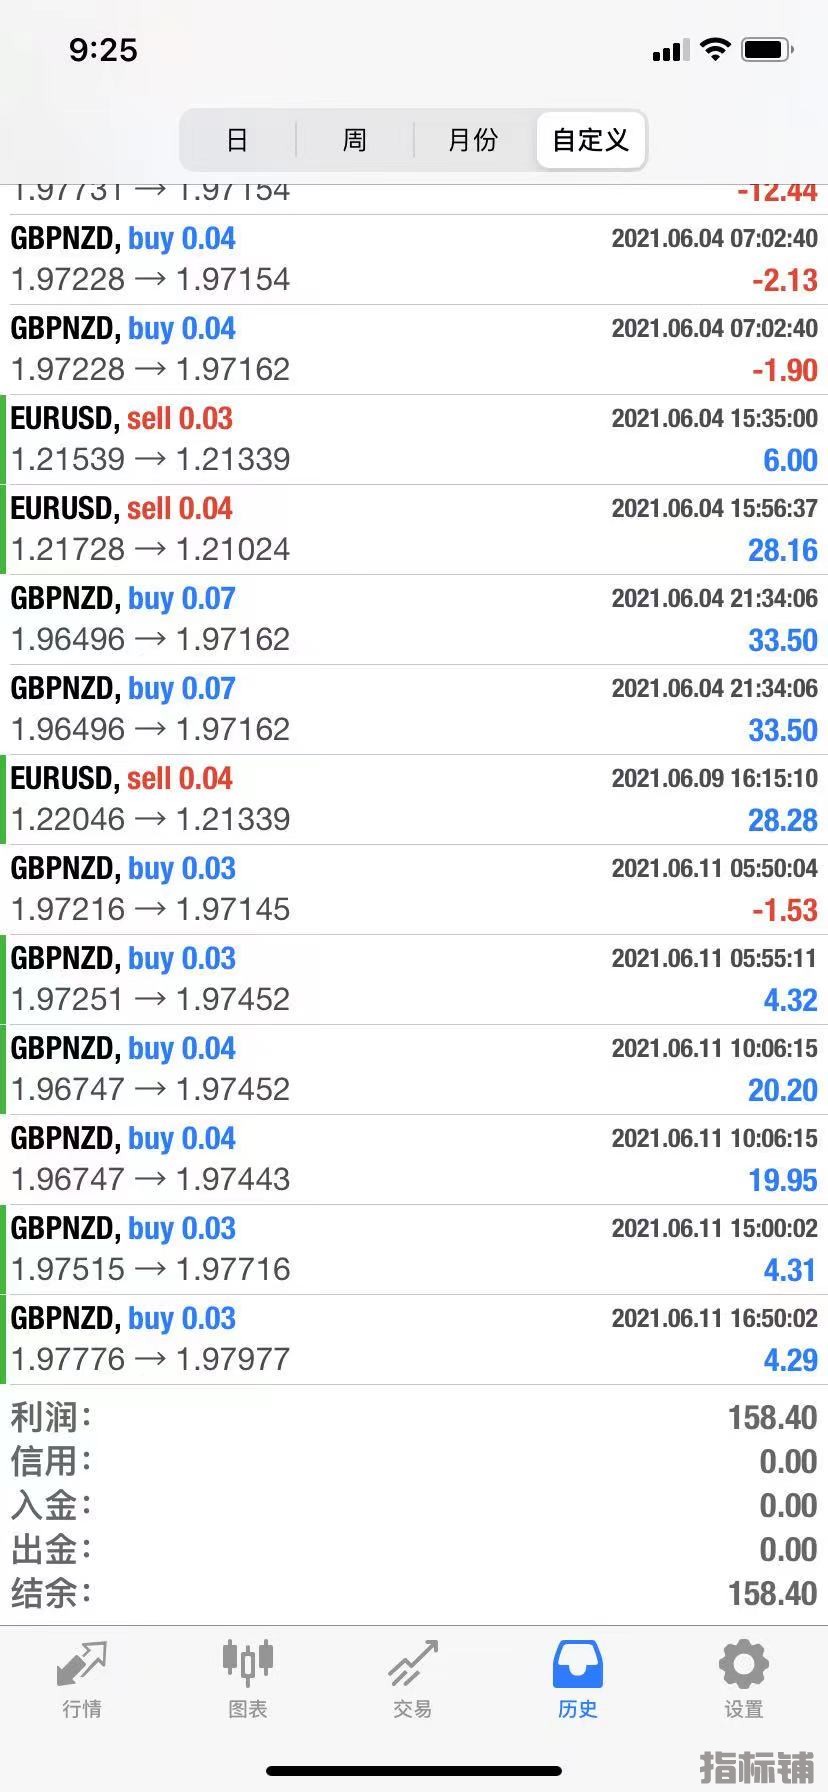Select 自定义 custom period segment
This screenshot has height=1792, width=828.
pyautogui.click(x=591, y=140)
